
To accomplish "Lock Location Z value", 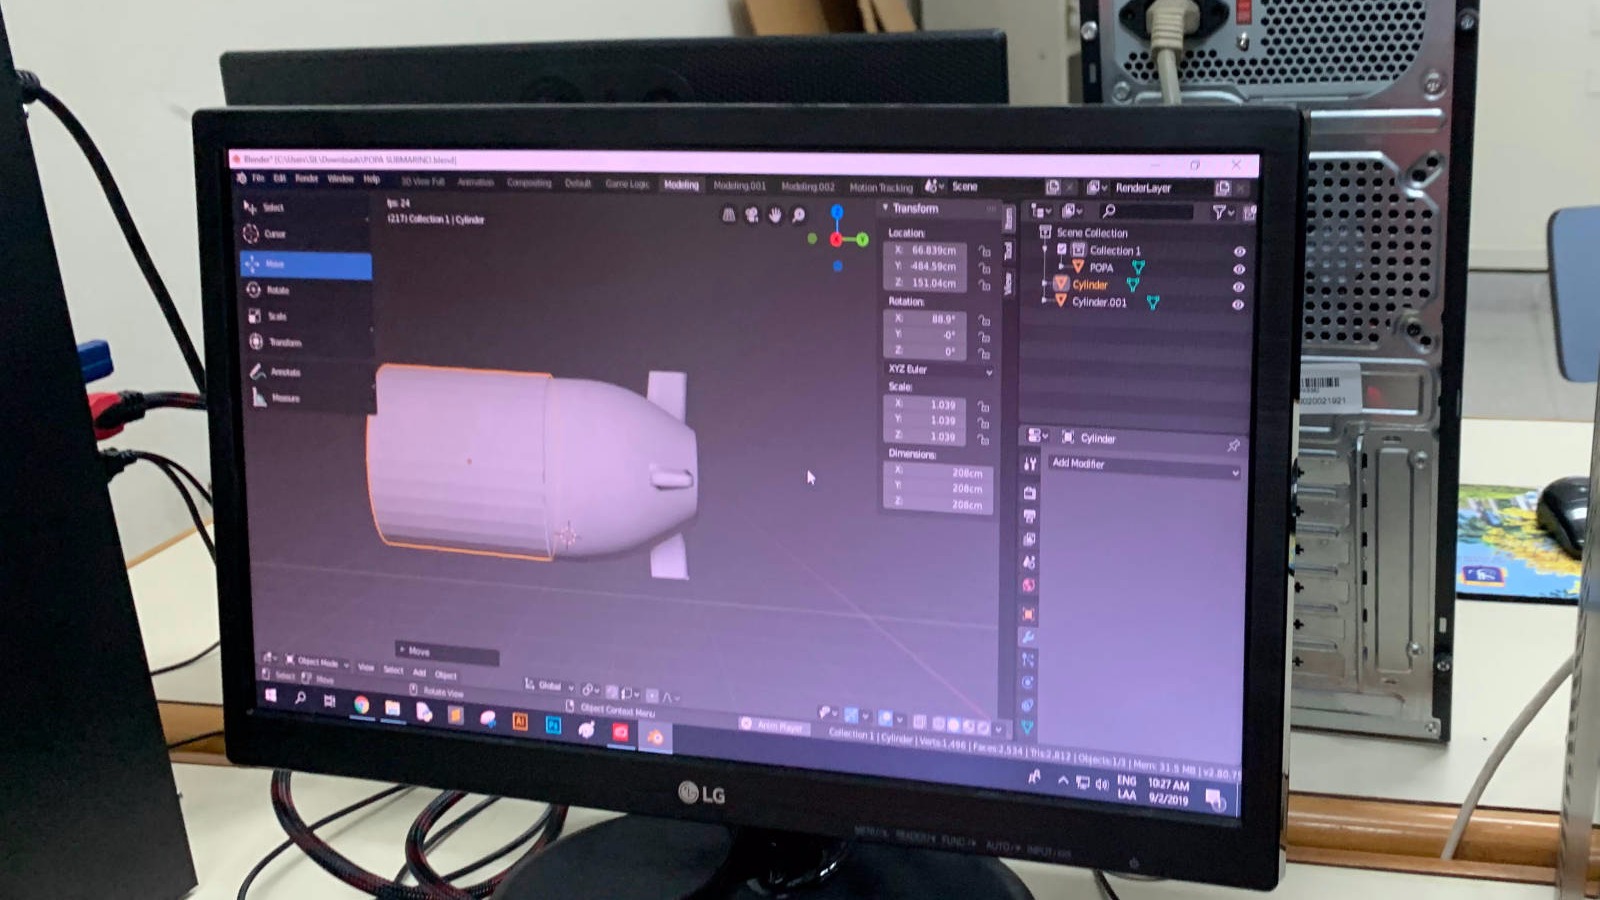I will (x=985, y=285).
